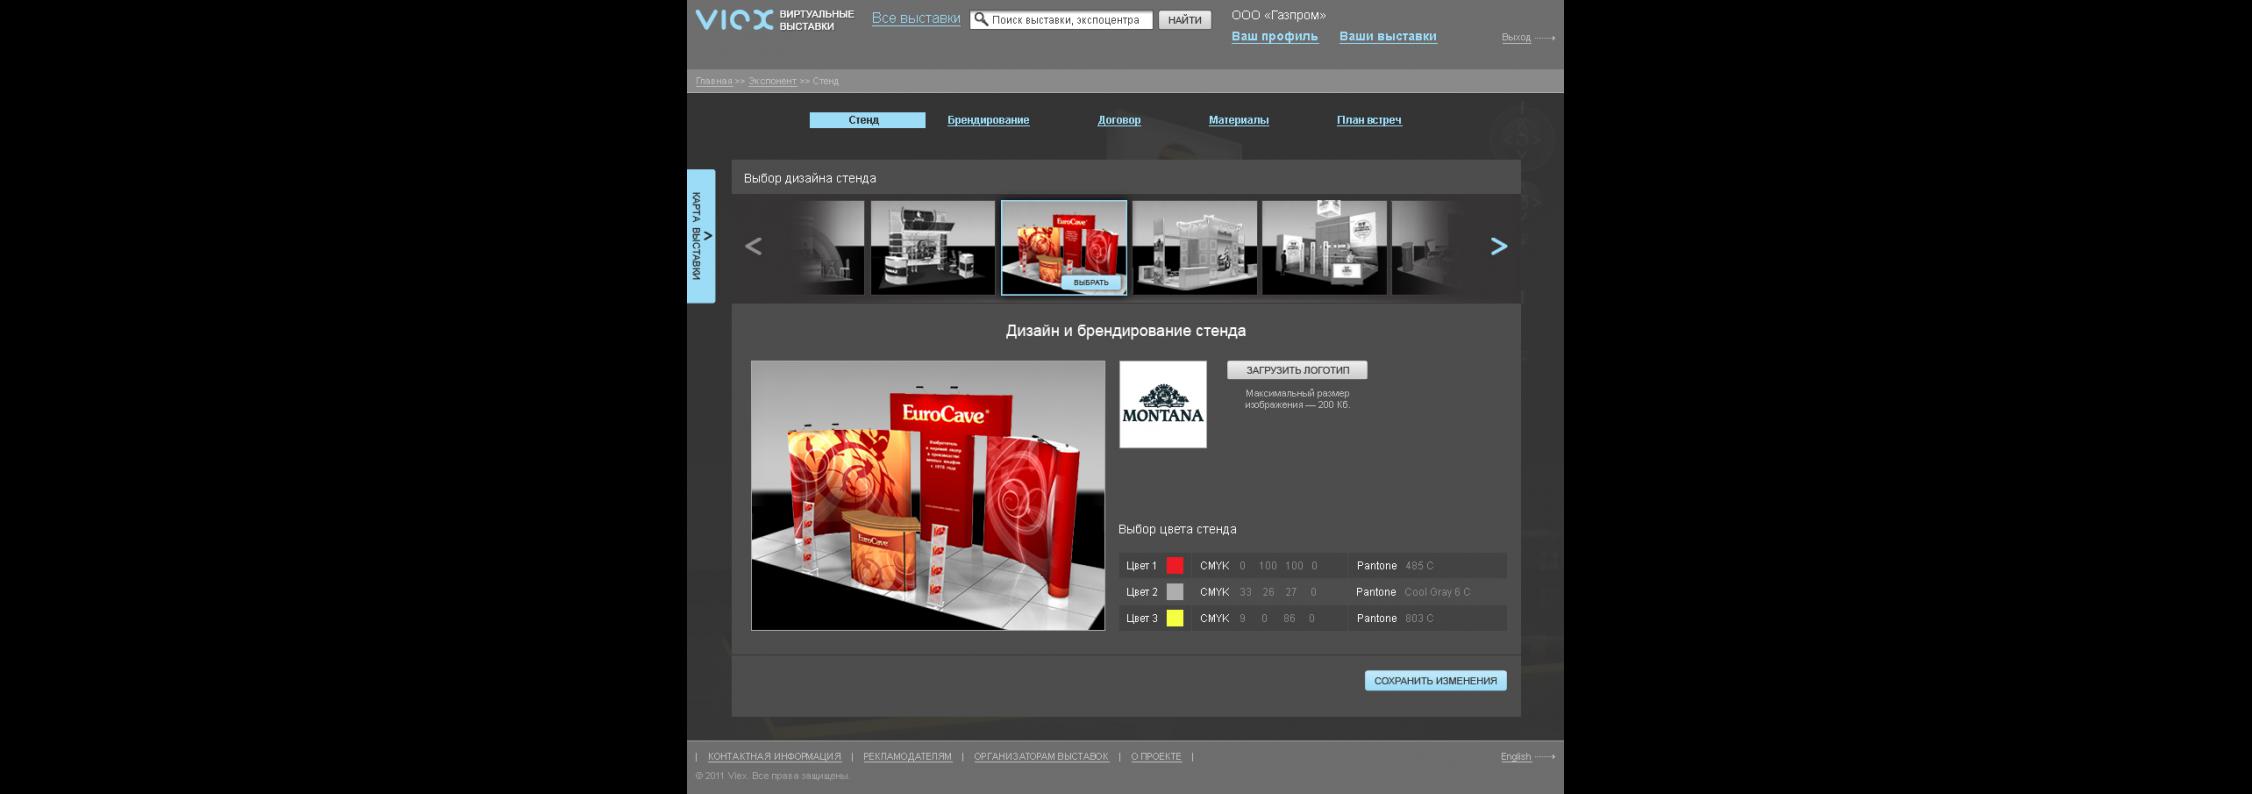Pick the yellow Цвет 3 swatch
Screen dimensions: 2252x794
pyautogui.click(x=1175, y=618)
